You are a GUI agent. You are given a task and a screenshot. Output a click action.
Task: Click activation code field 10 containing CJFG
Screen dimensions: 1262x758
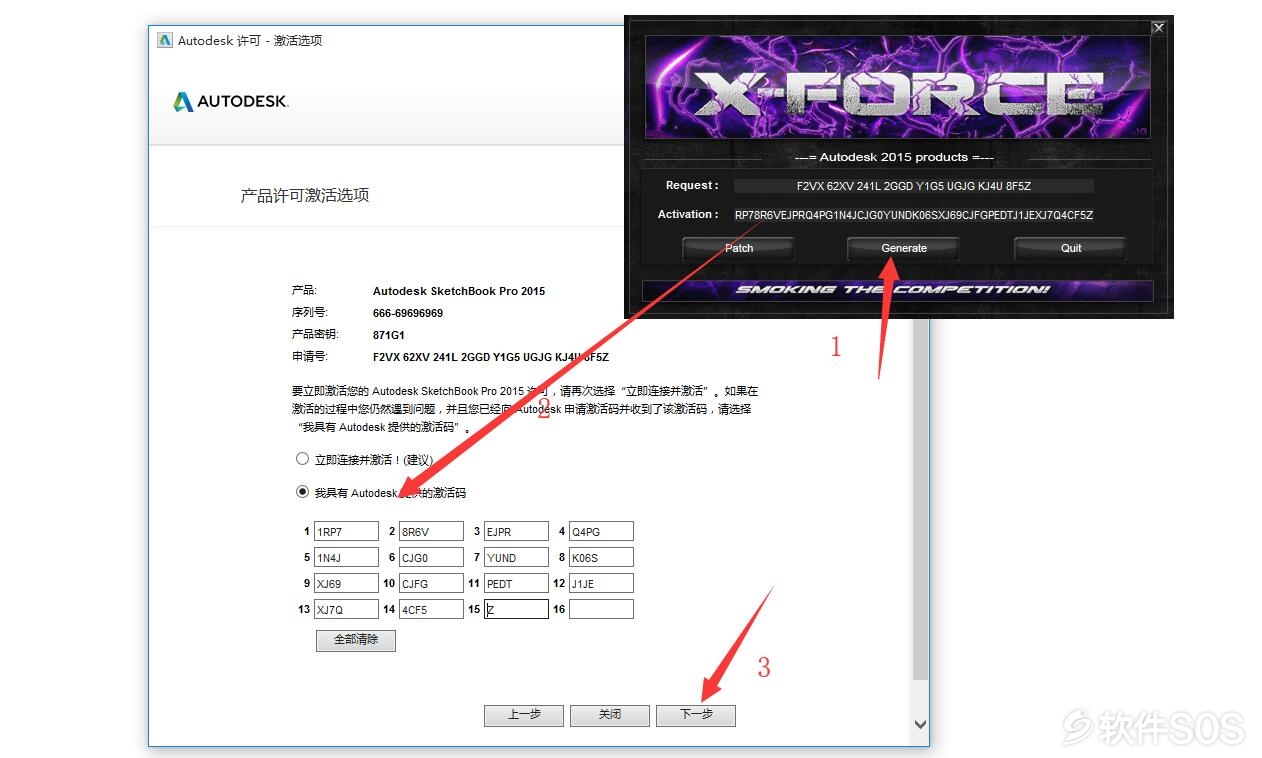[431, 583]
